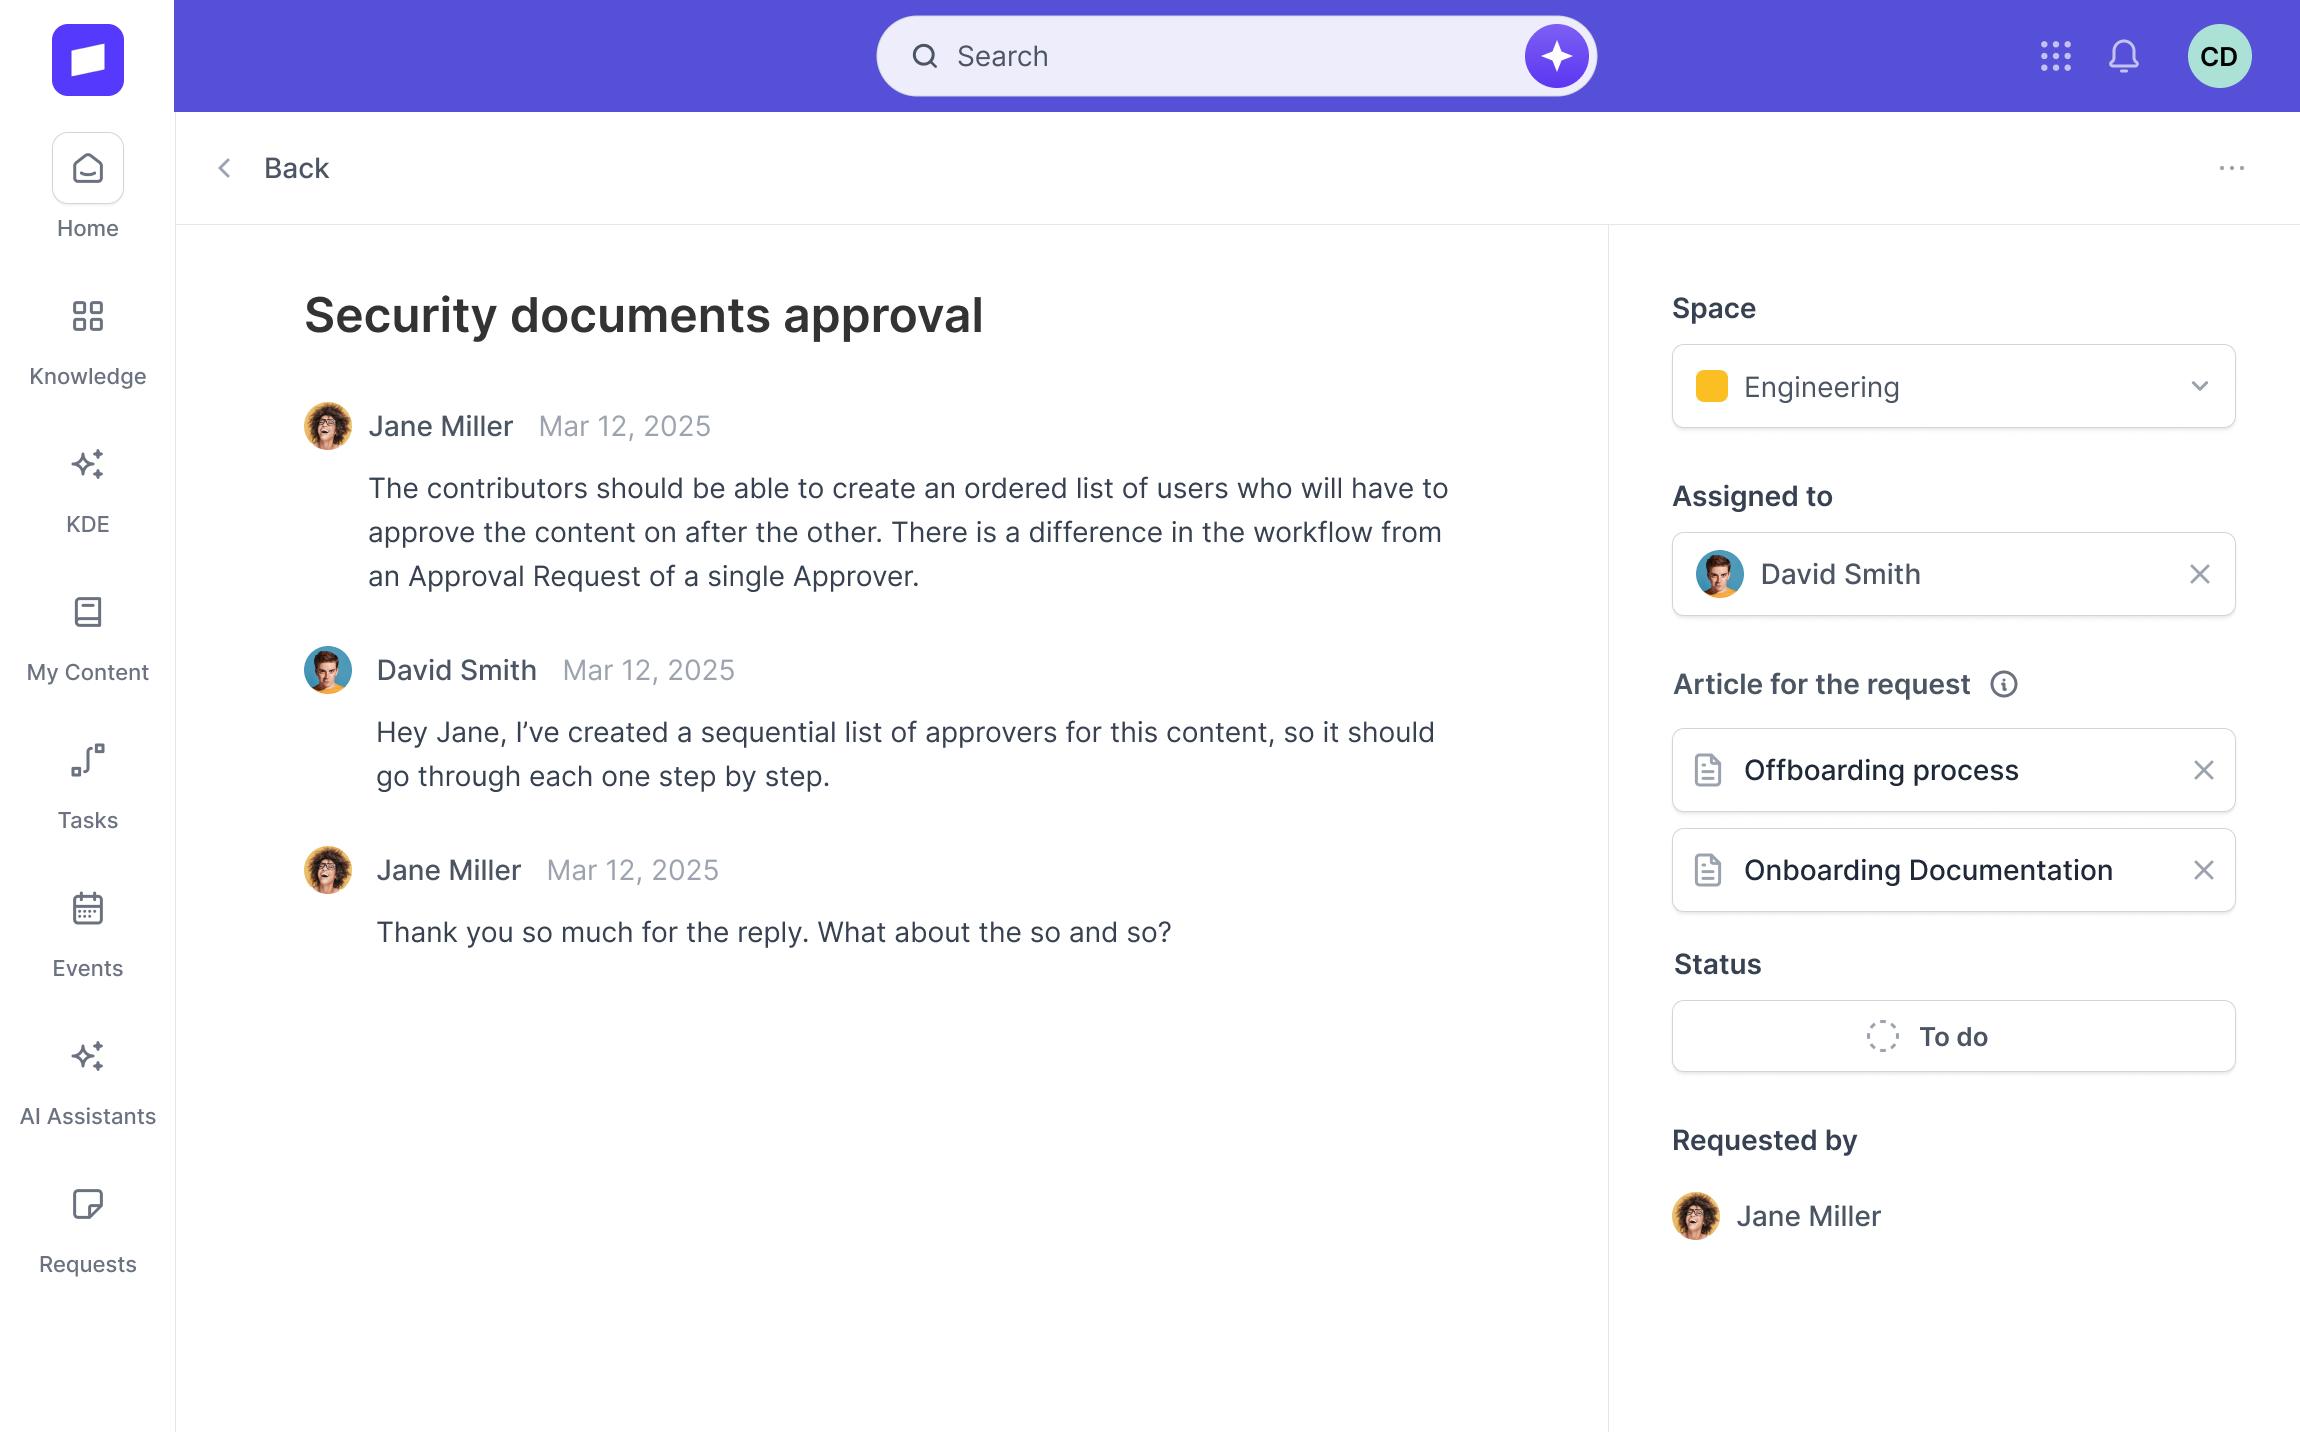Screen dimensions: 2300x1432
Task: Click the yellow Engineering color swatch
Action: point(1711,386)
